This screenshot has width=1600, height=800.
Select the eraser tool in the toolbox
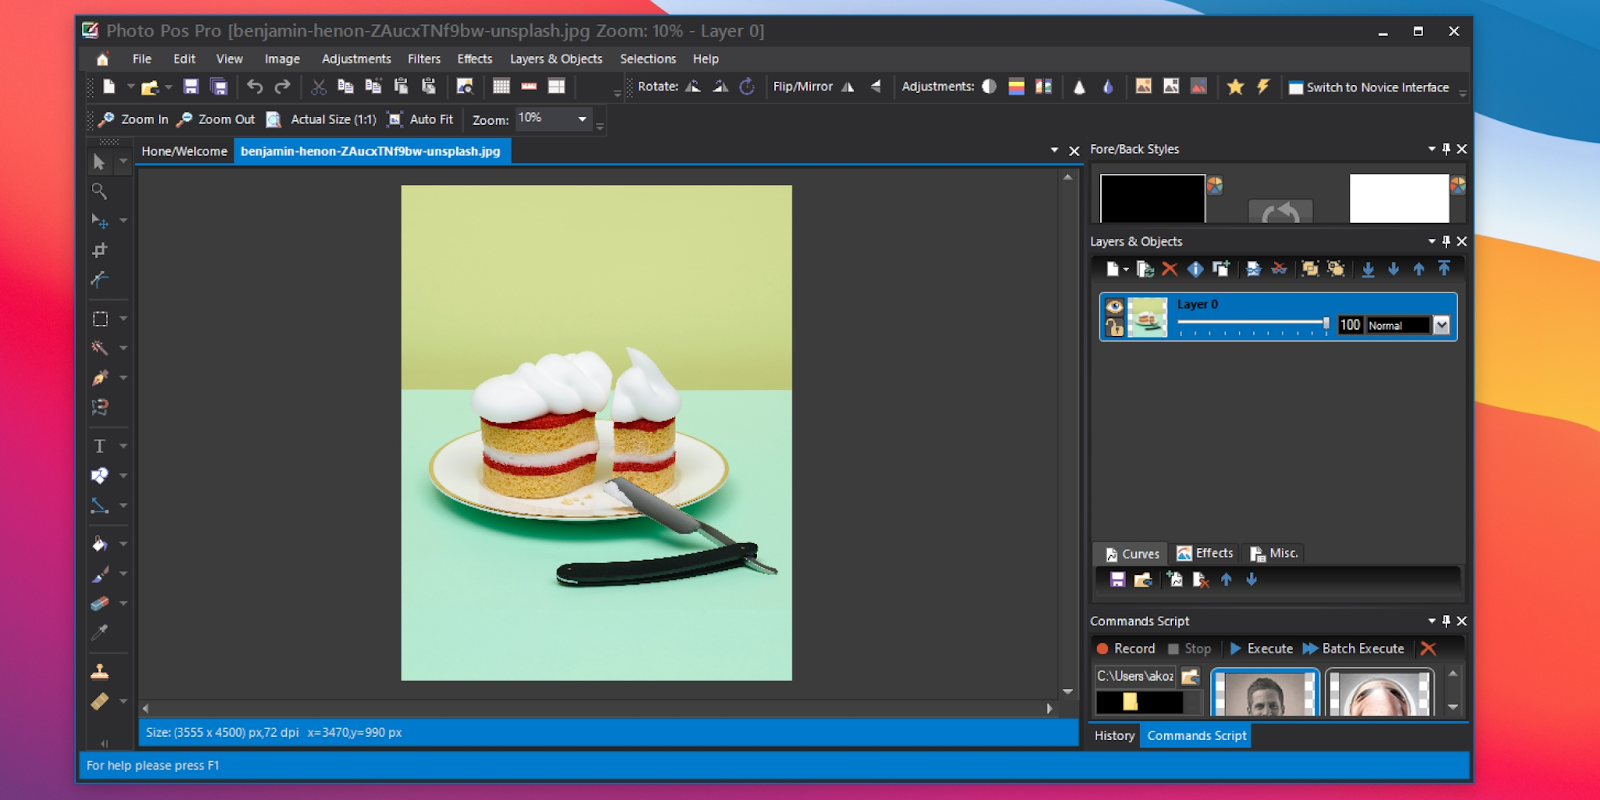[x=99, y=603]
